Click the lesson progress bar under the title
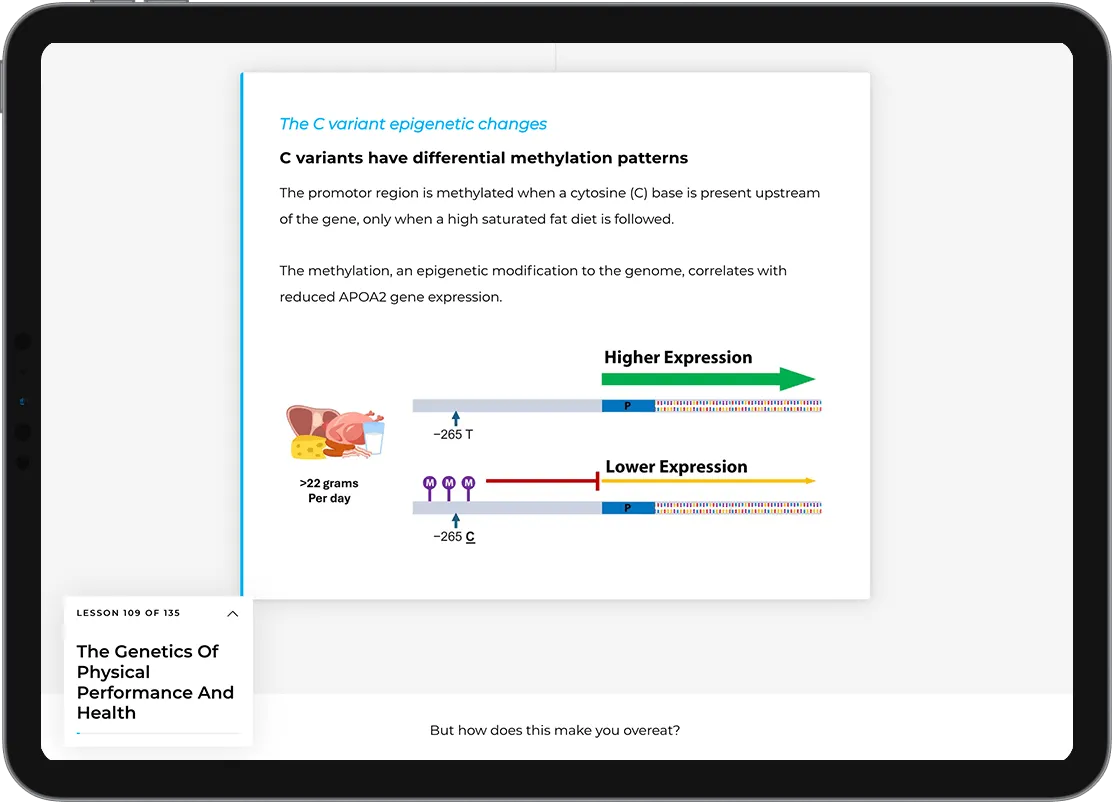Viewport: 1112px width, 802px height. point(159,733)
